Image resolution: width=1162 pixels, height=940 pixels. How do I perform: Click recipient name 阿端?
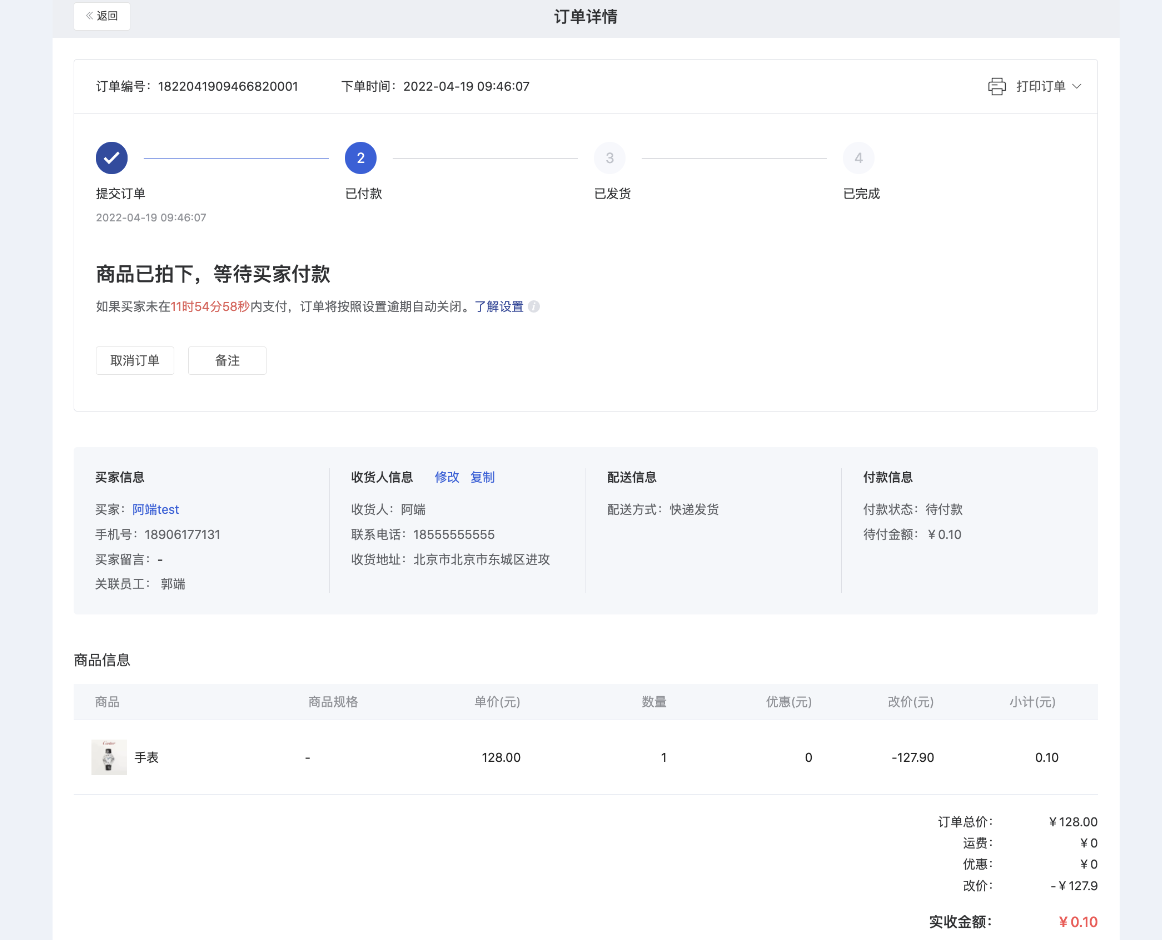pos(414,509)
